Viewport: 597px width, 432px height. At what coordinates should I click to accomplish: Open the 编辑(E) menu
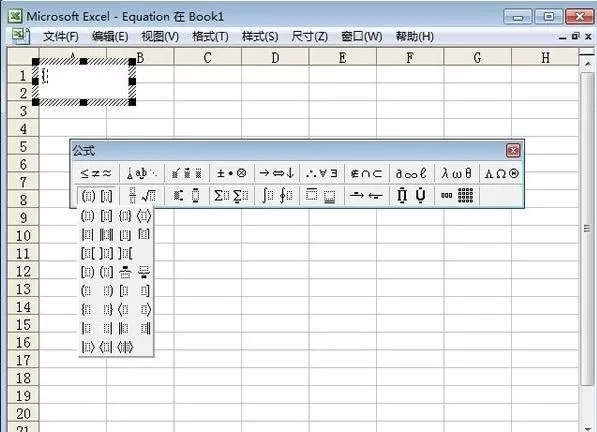110,37
